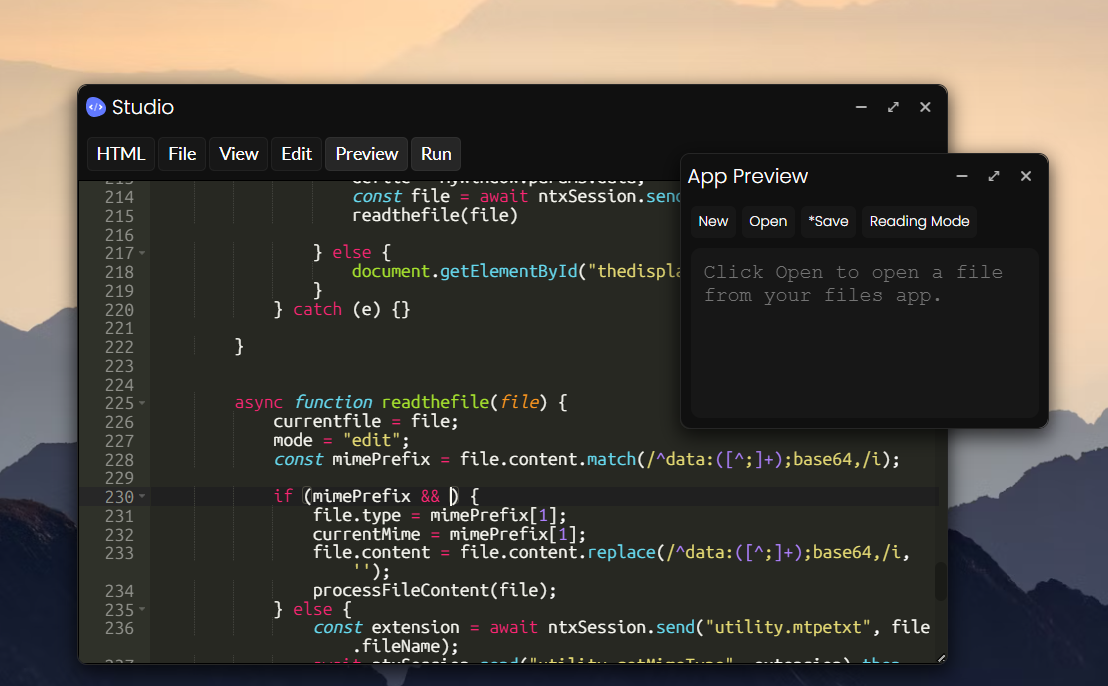Collapse the readthefile function at line 225
The width and height of the screenshot is (1108, 686).
[x=142, y=403]
